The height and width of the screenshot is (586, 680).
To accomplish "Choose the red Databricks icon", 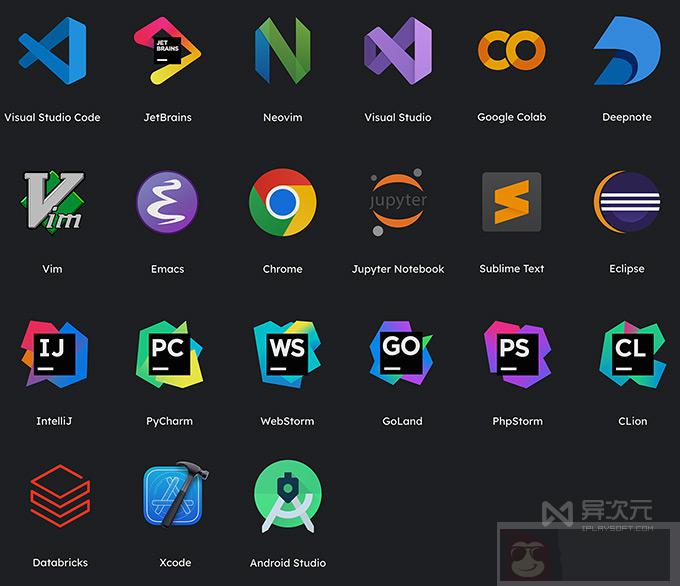I will coord(60,496).
